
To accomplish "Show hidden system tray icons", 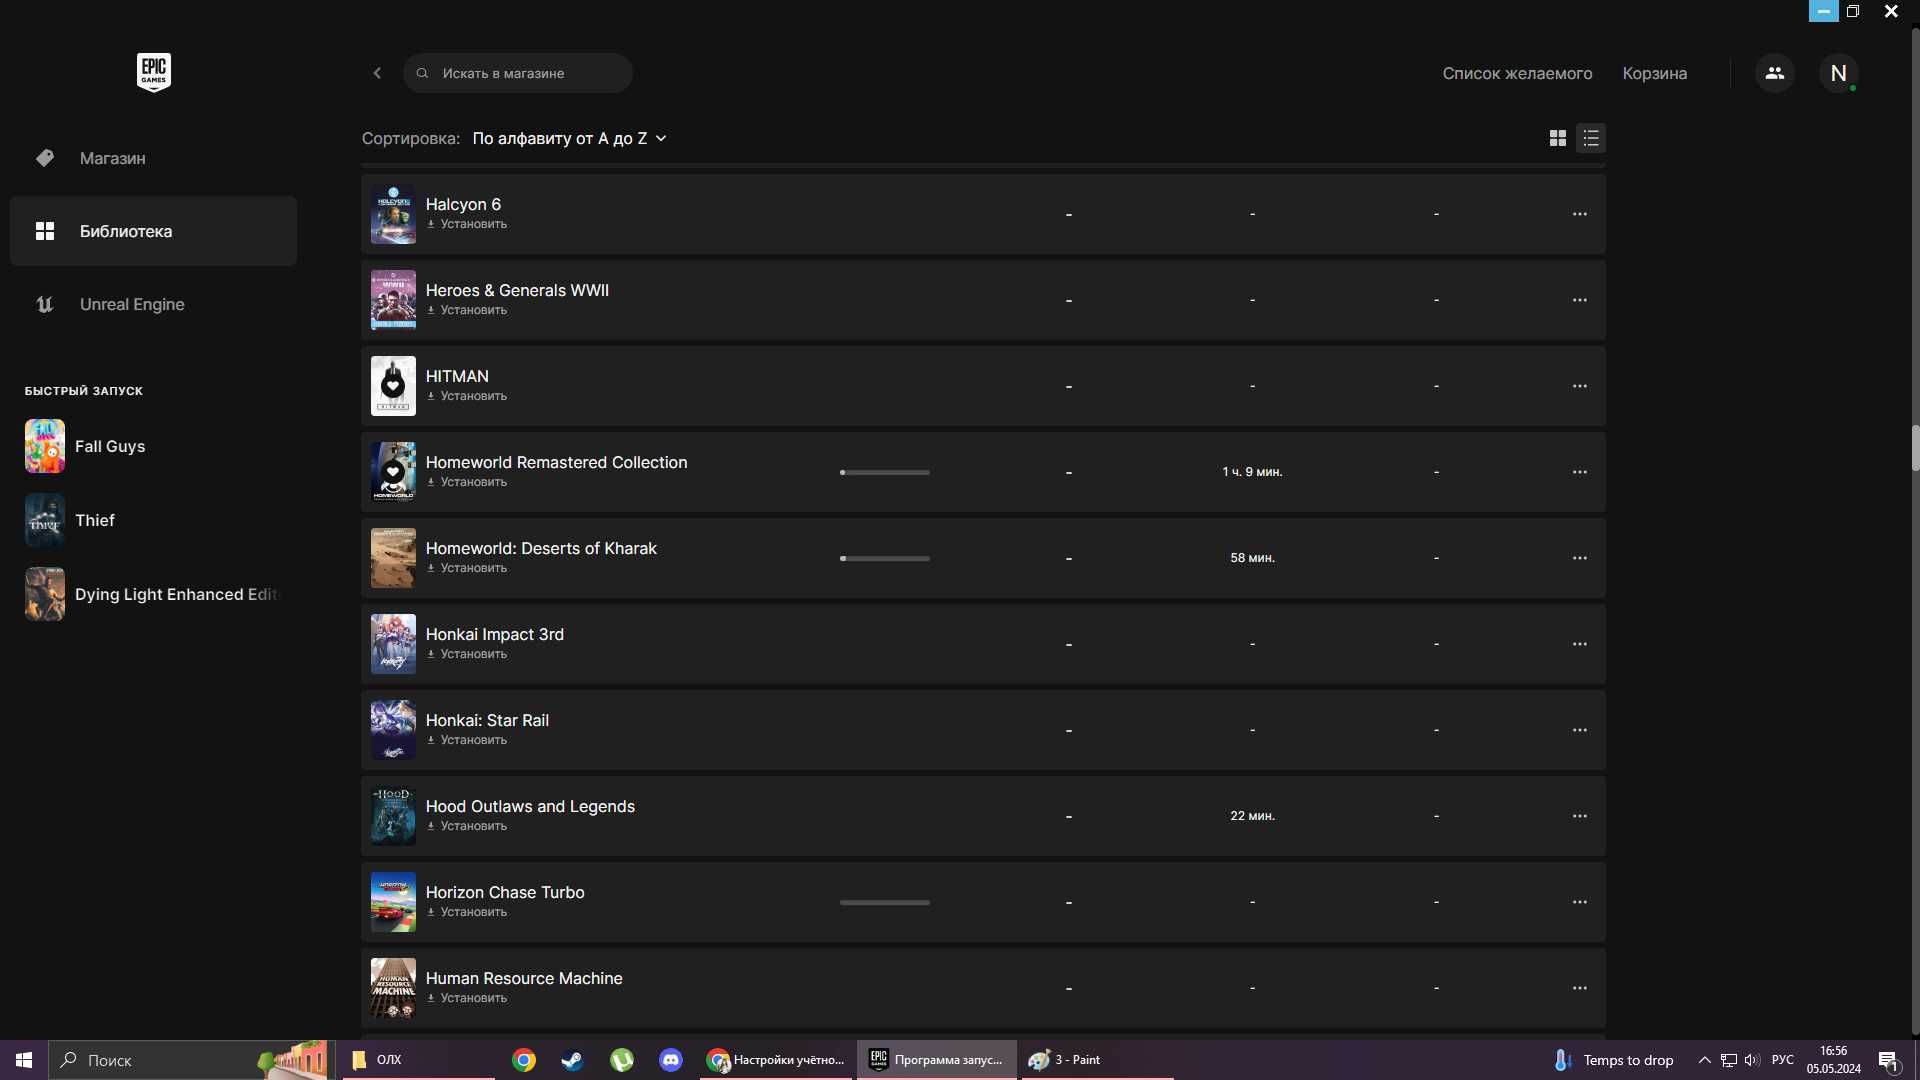I will (x=1704, y=1060).
